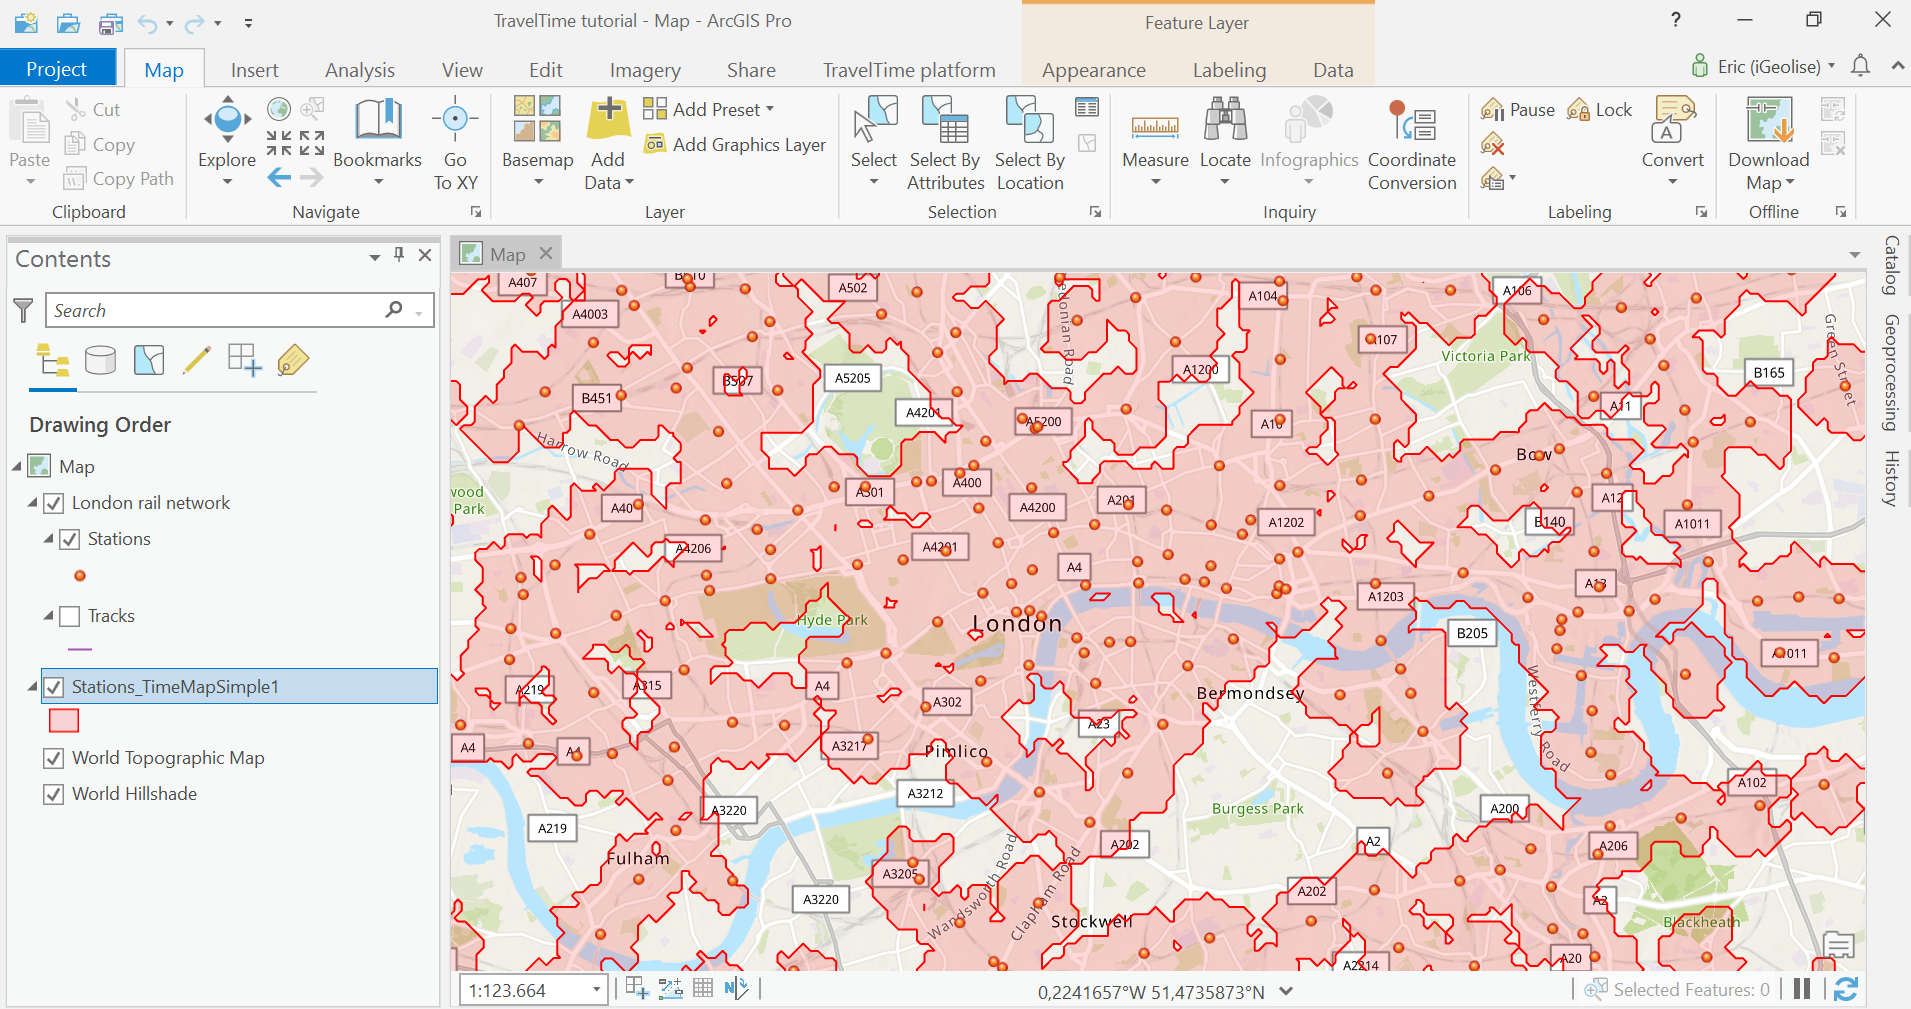Open Select By Location
Screen dimensions: 1911x1009
[1028, 140]
